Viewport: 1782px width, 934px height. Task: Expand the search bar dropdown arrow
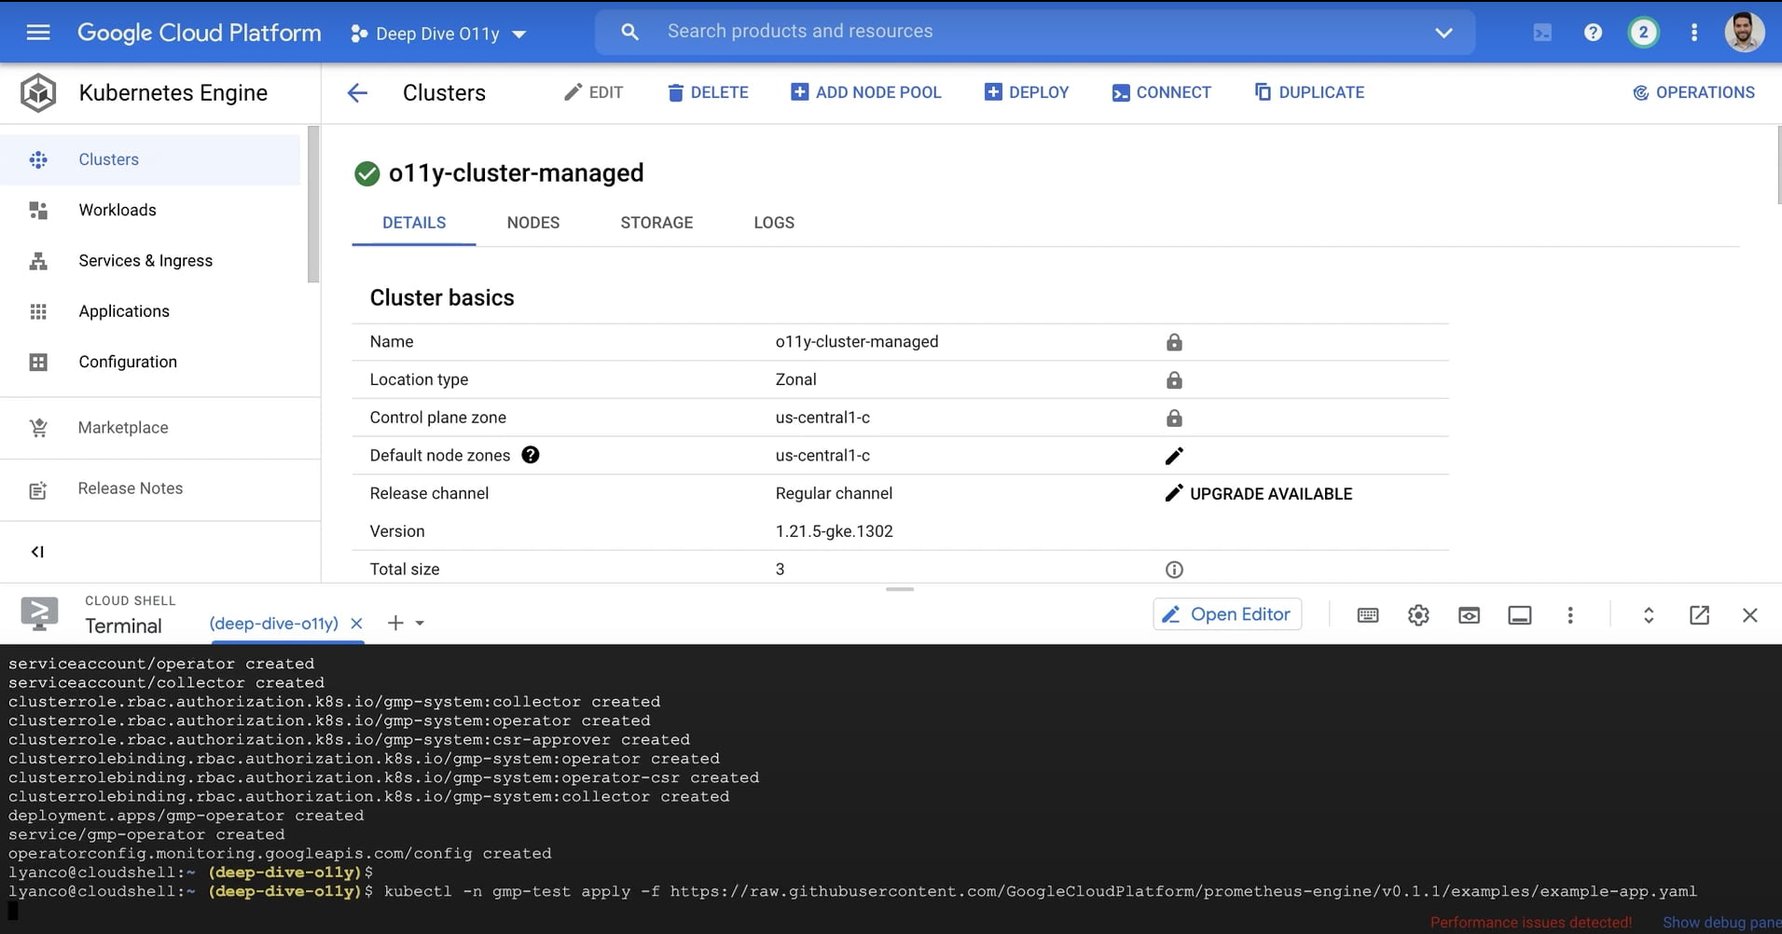1443,32
